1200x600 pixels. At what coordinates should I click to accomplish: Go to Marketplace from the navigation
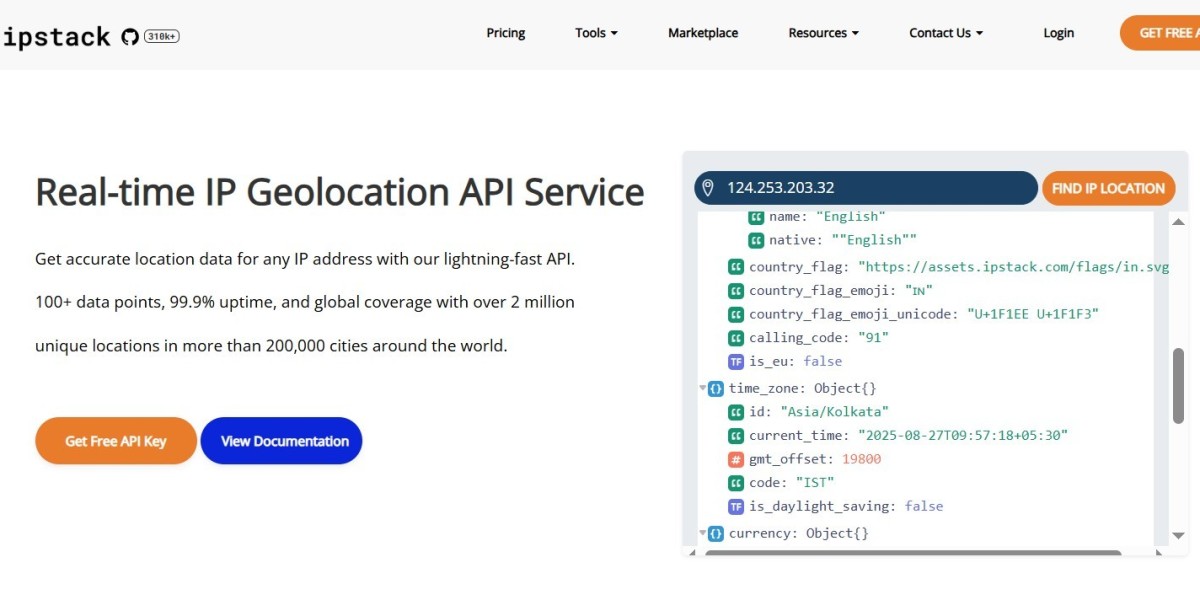[703, 33]
